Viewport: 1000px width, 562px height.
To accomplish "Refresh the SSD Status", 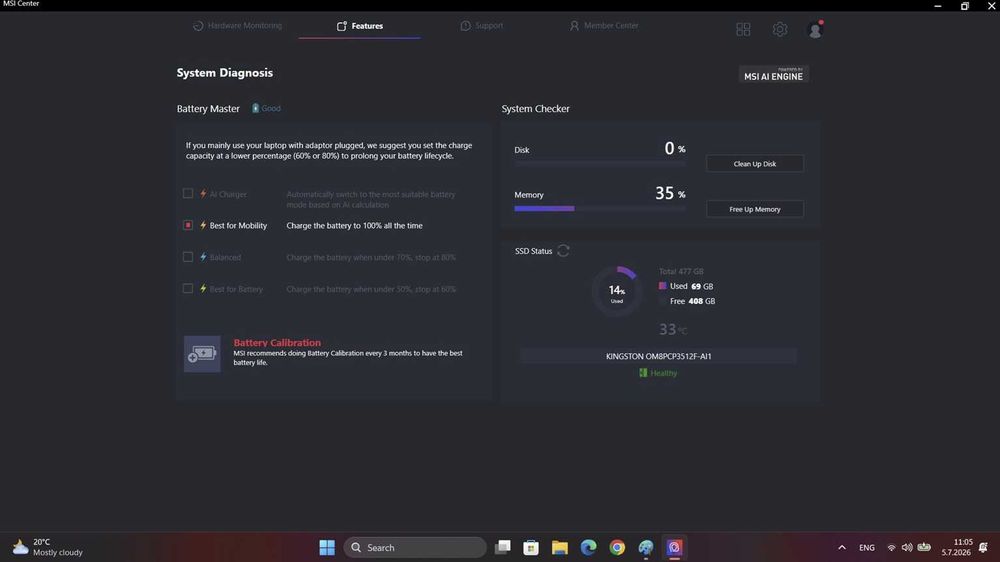I will 563,251.
